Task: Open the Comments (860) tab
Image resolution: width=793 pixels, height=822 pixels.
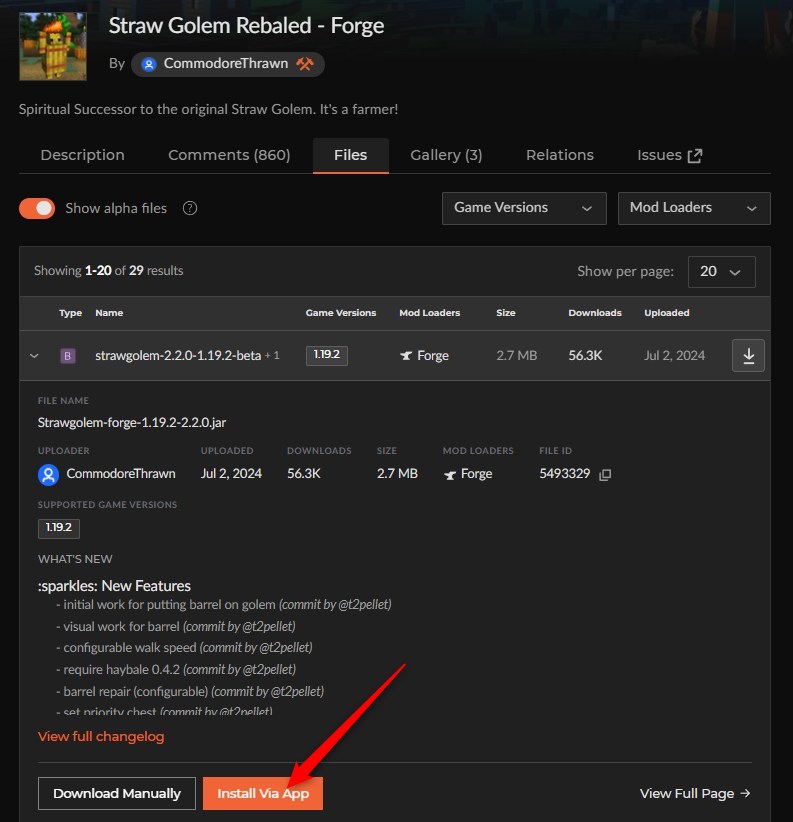Action: pyautogui.click(x=229, y=155)
